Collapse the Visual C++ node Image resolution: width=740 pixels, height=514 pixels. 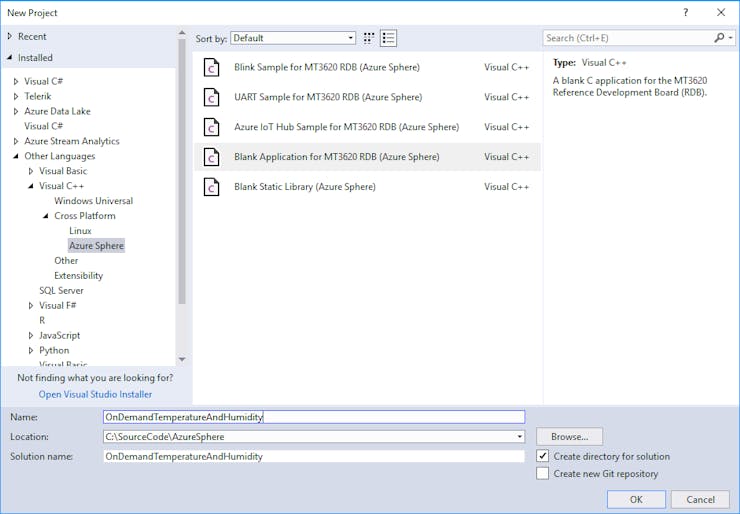[x=31, y=186]
